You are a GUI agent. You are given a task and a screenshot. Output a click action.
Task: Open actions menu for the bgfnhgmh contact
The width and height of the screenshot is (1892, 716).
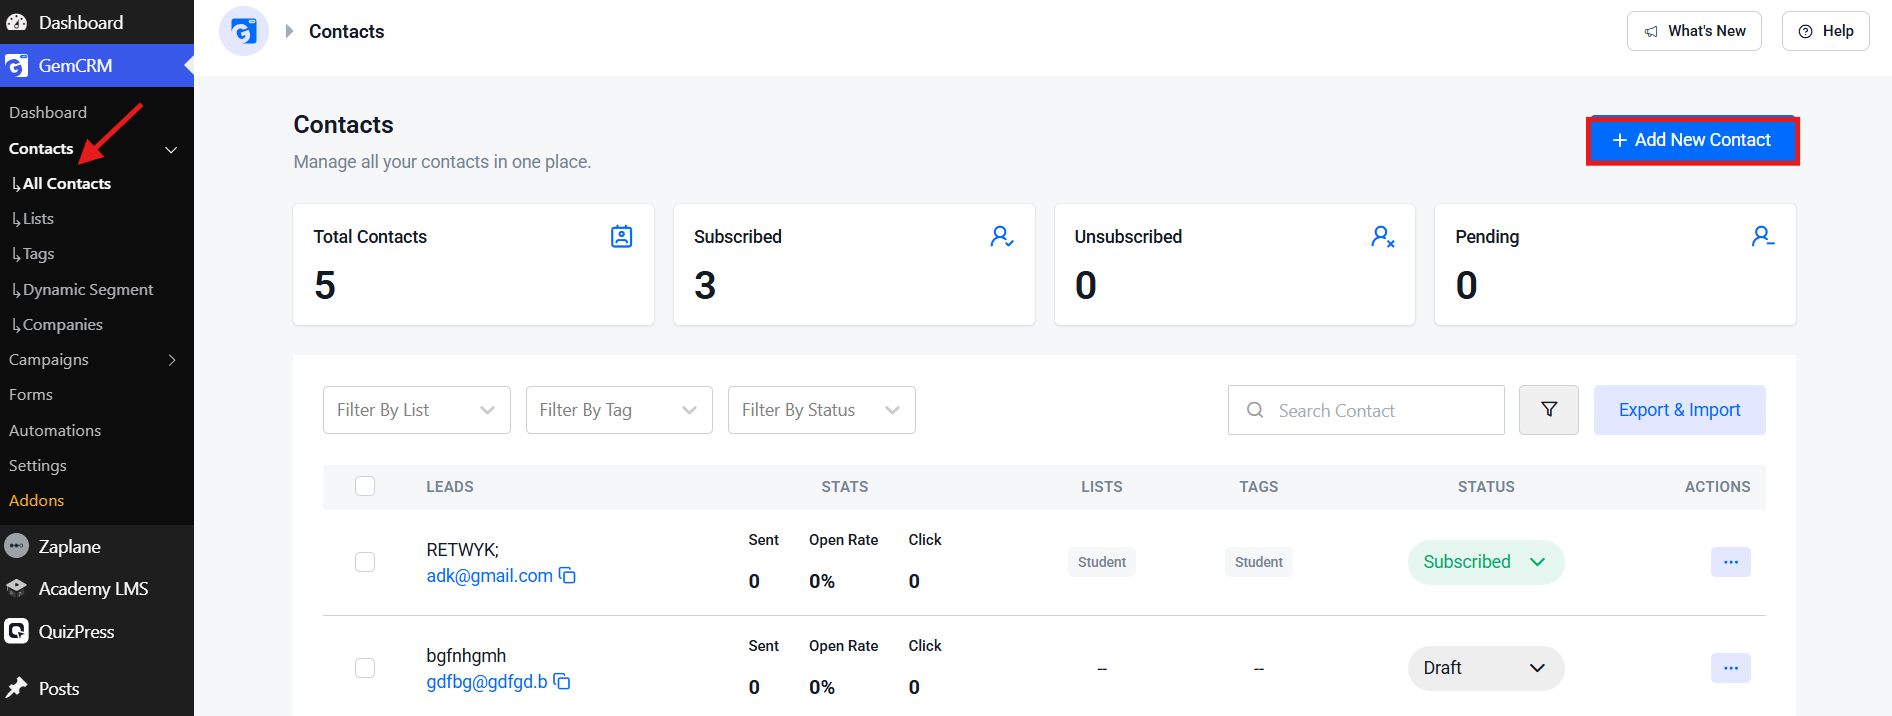click(1731, 668)
